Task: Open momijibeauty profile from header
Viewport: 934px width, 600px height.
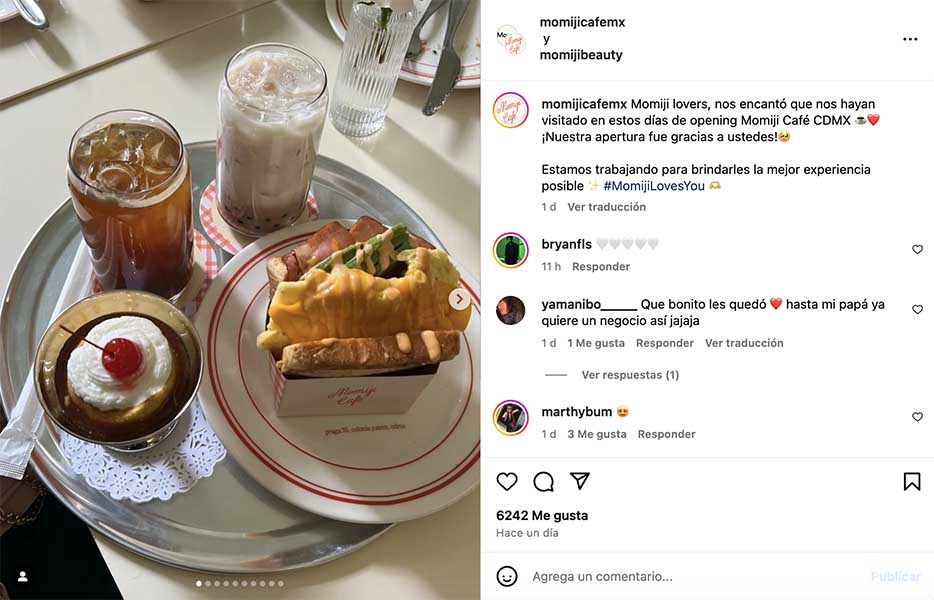Action: coord(581,55)
